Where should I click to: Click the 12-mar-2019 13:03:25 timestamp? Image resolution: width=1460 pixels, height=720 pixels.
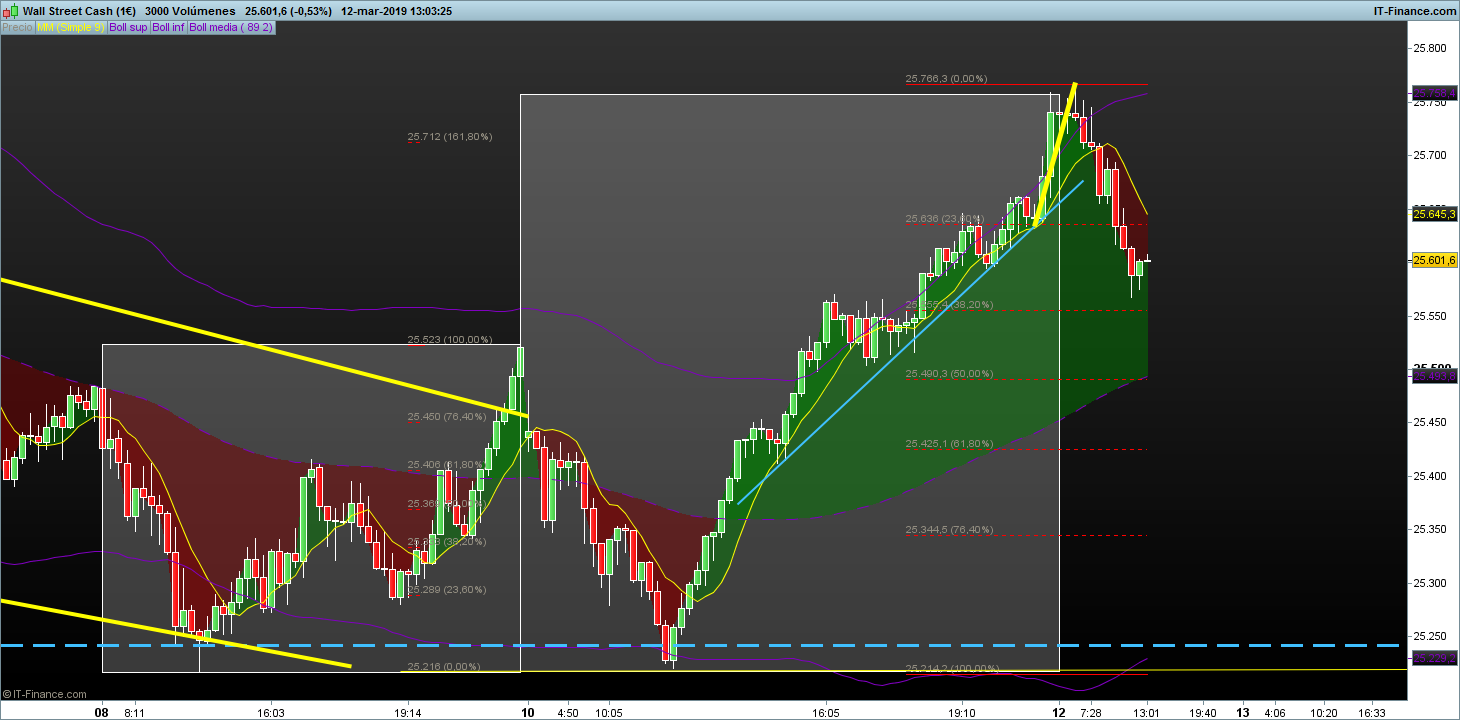396,11
